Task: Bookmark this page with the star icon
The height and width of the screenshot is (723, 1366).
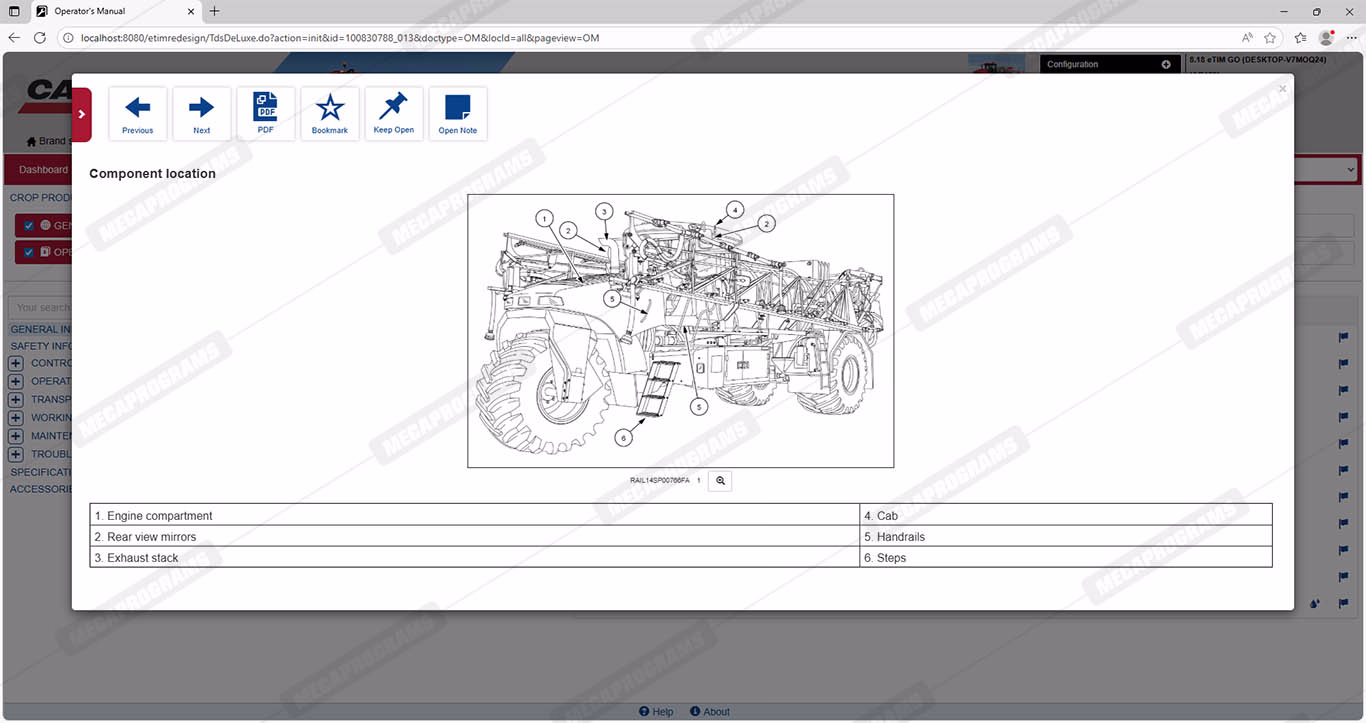Action: coord(330,114)
